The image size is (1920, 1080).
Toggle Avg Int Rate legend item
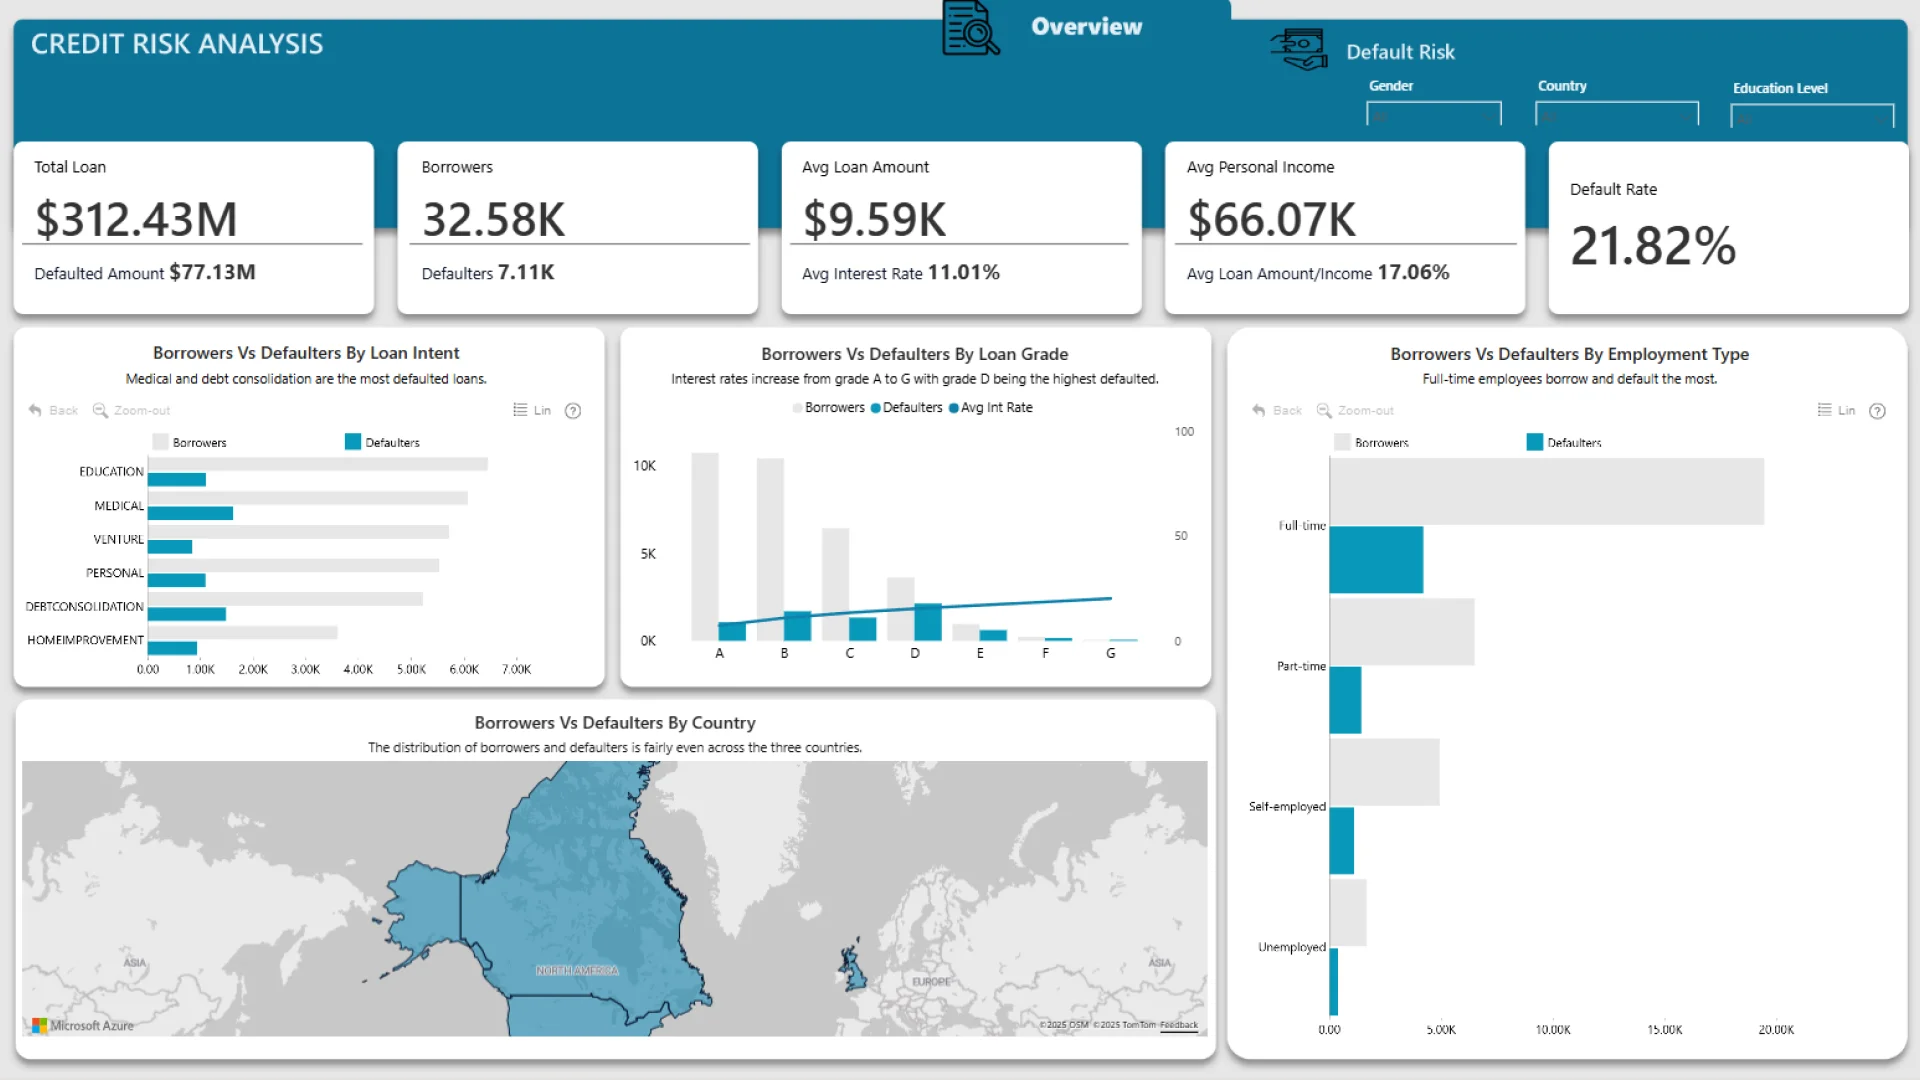[991, 408]
